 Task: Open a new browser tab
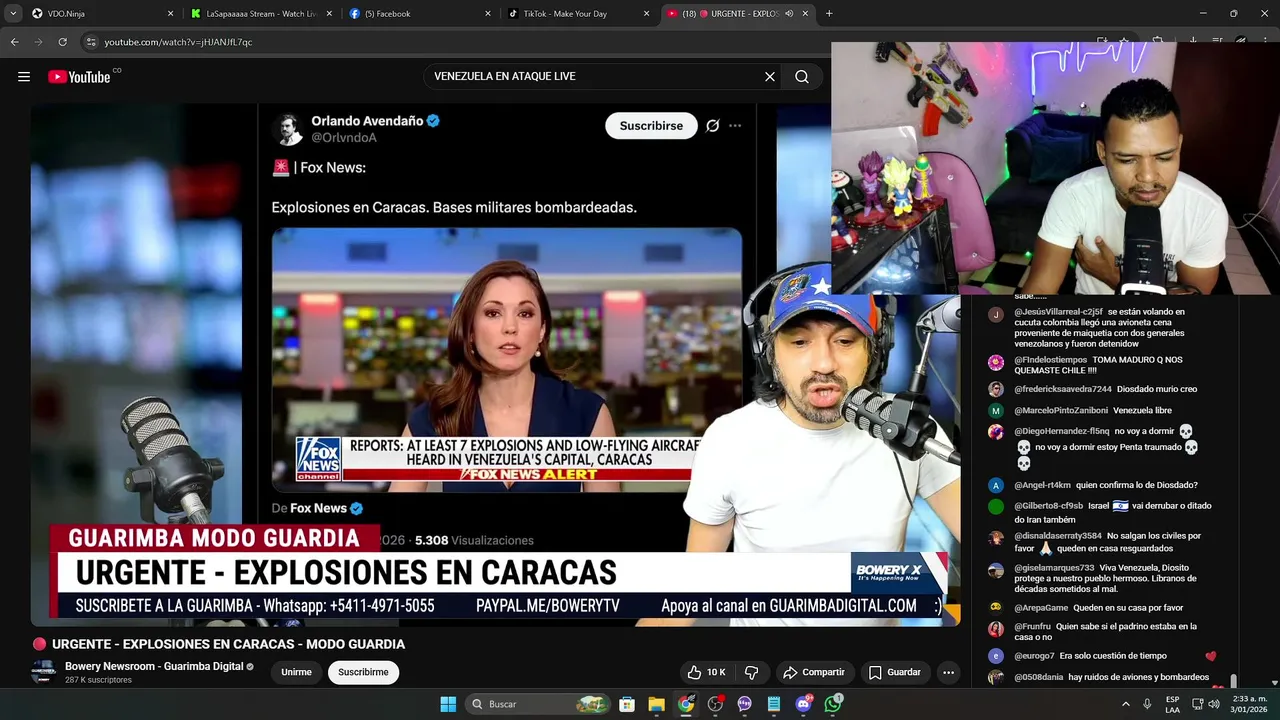click(829, 14)
